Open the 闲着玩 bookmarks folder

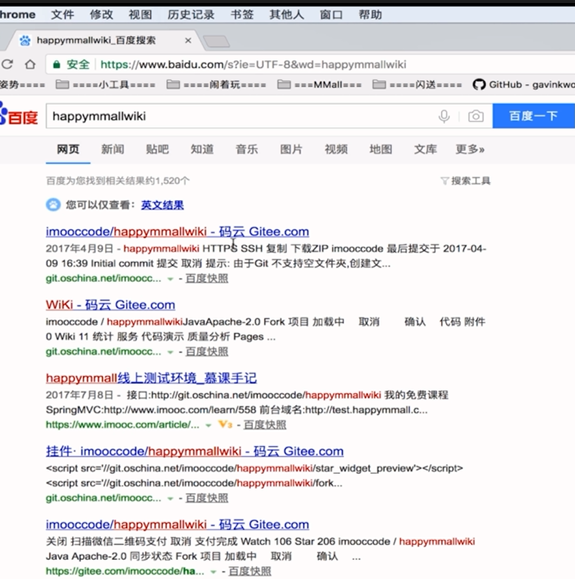coord(216,85)
